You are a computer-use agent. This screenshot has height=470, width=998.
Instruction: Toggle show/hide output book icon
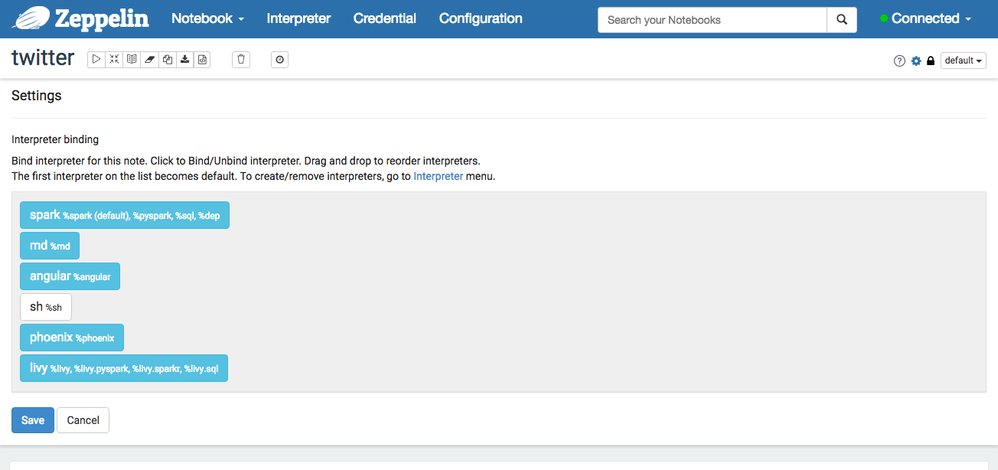click(132, 59)
